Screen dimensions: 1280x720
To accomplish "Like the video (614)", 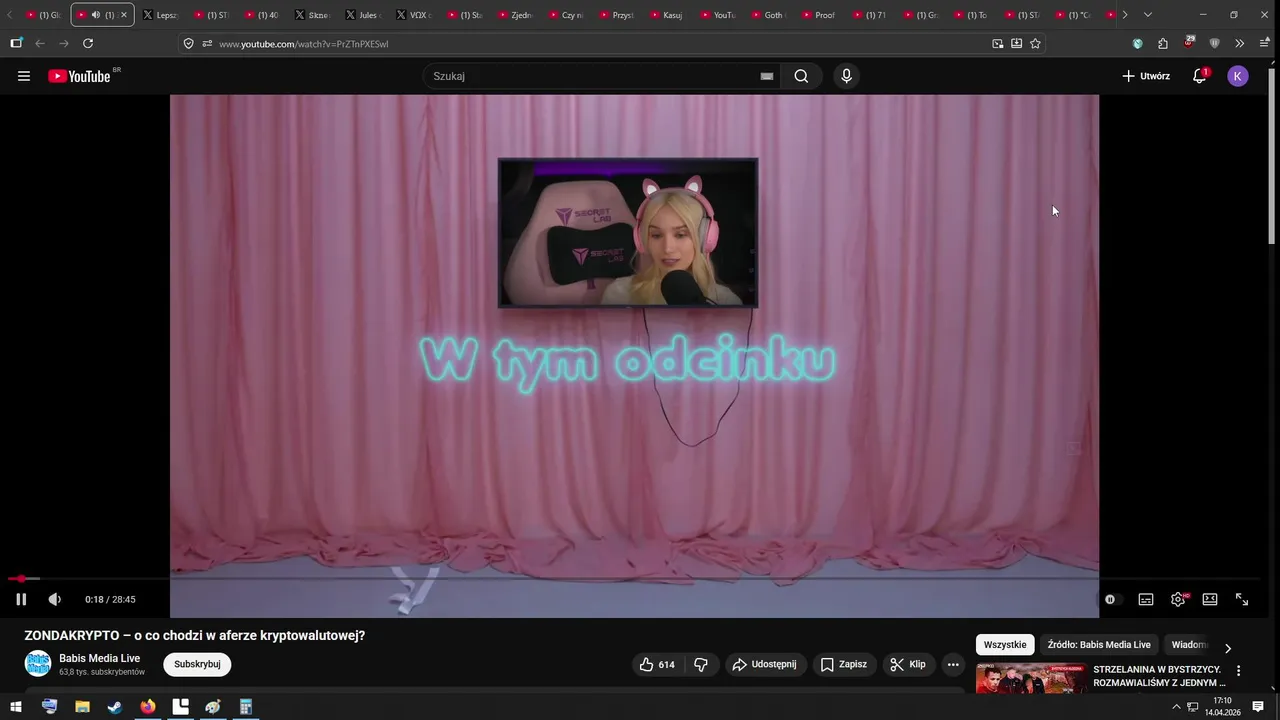I will pos(657,664).
